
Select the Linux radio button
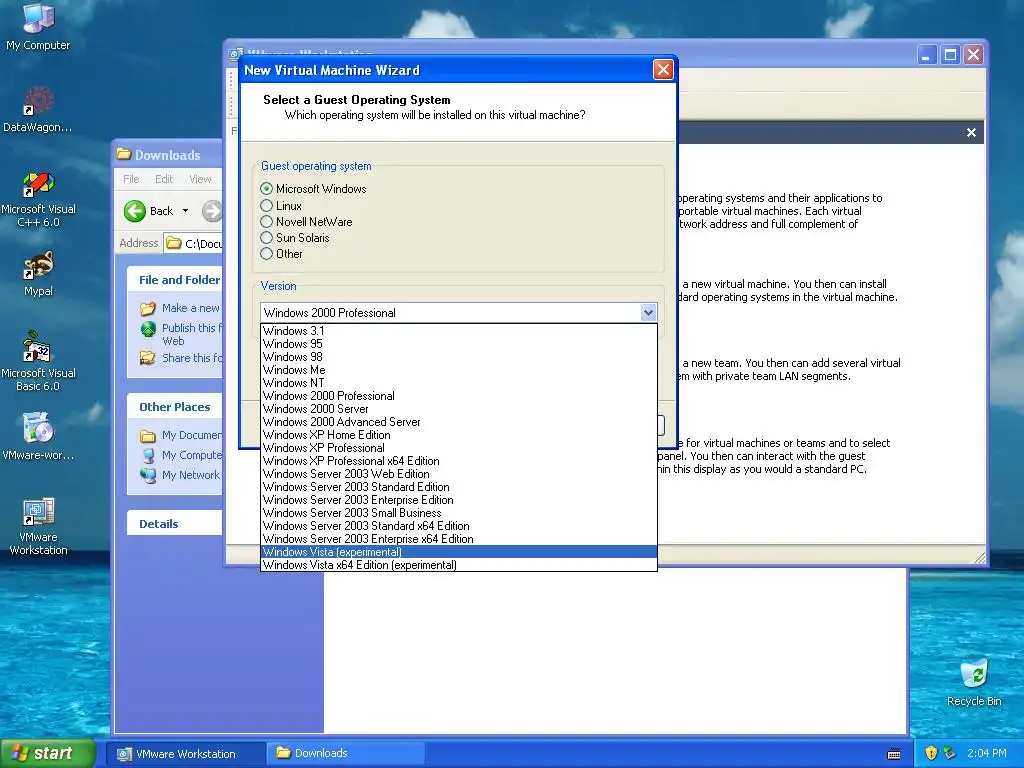[x=266, y=206]
